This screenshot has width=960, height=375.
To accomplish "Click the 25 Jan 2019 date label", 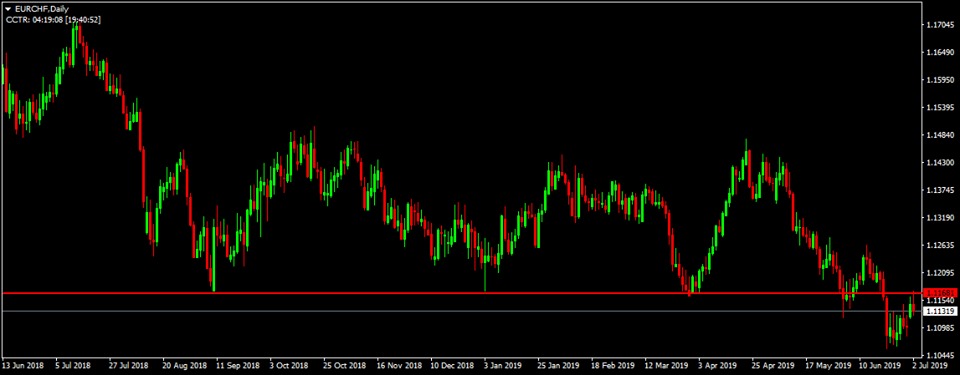I will [x=557, y=365].
